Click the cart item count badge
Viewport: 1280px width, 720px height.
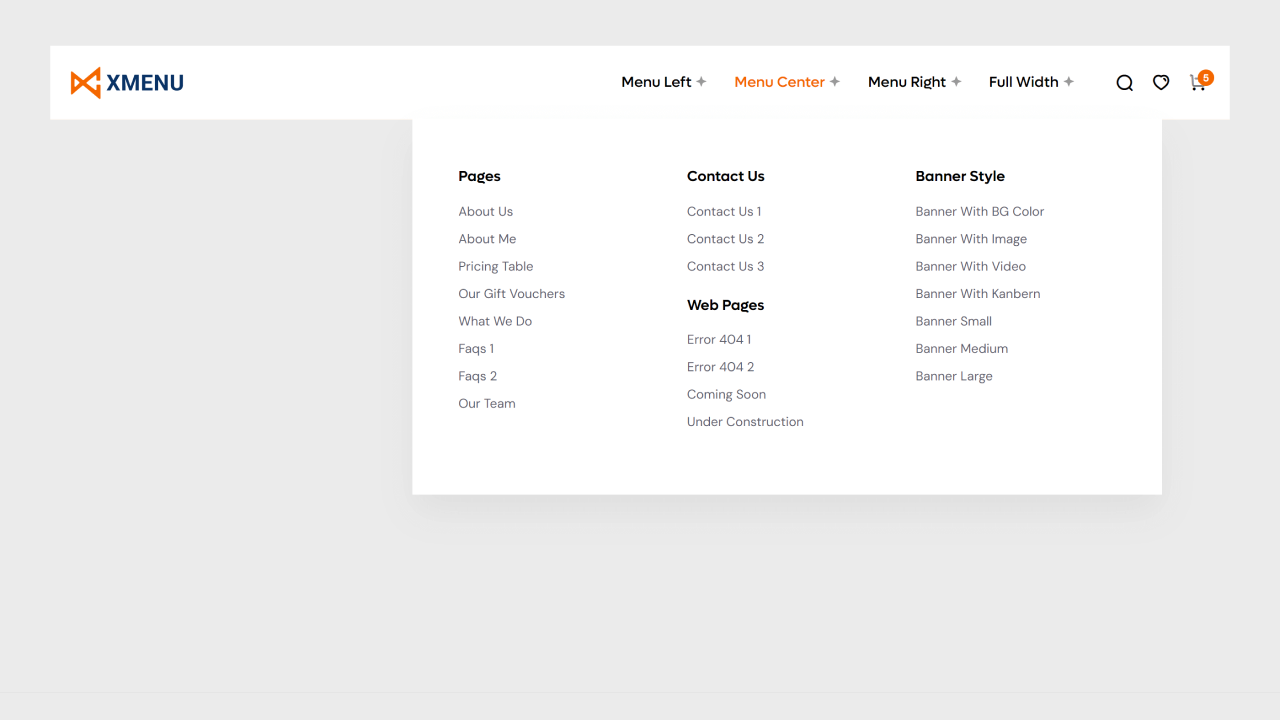[x=1206, y=77]
